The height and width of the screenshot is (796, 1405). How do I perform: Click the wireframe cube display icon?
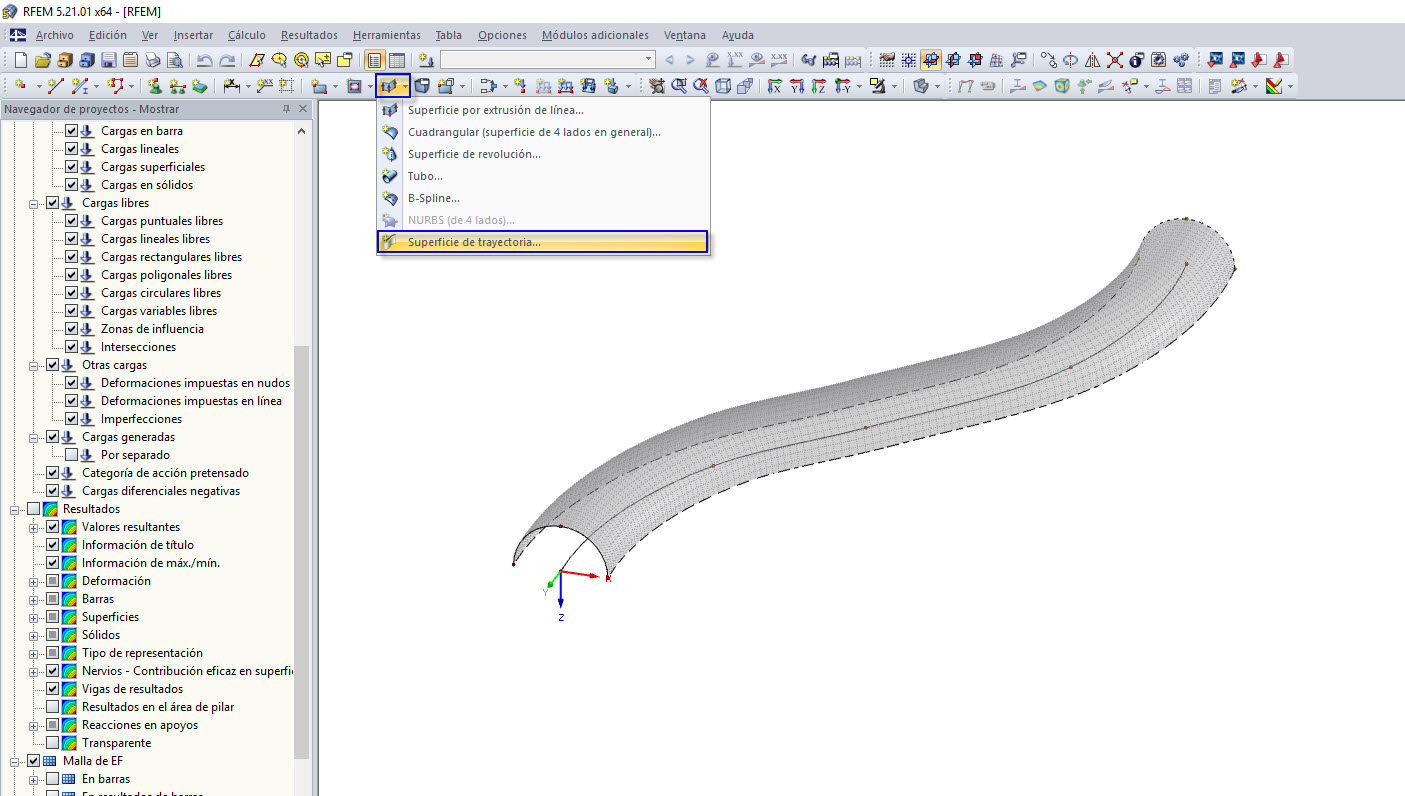[723, 86]
